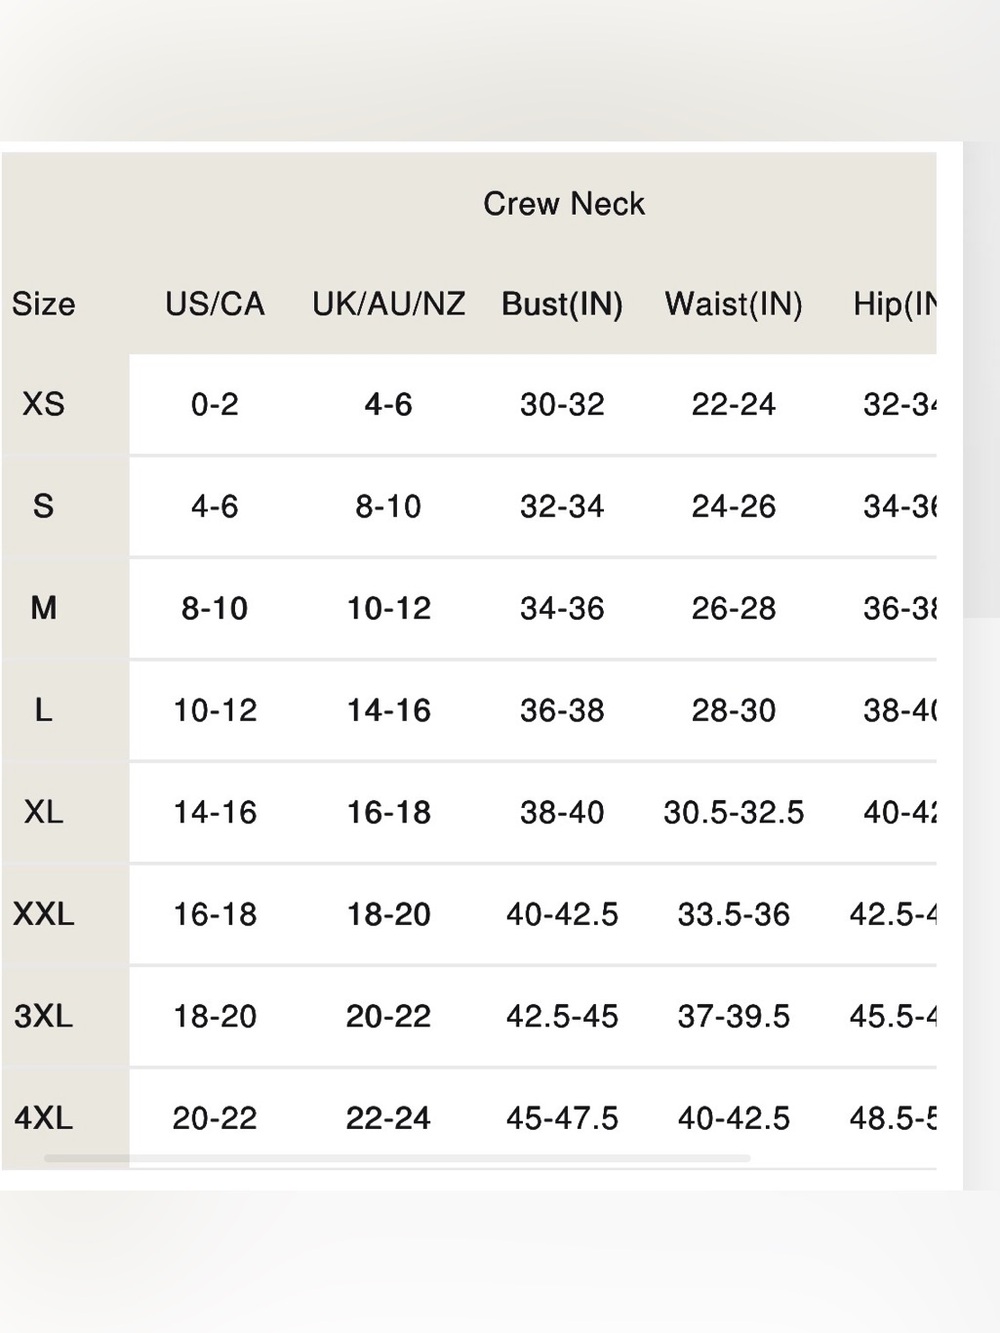Click the Waist(IN) column header
This screenshot has width=1000, height=1333.
click(x=734, y=304)
